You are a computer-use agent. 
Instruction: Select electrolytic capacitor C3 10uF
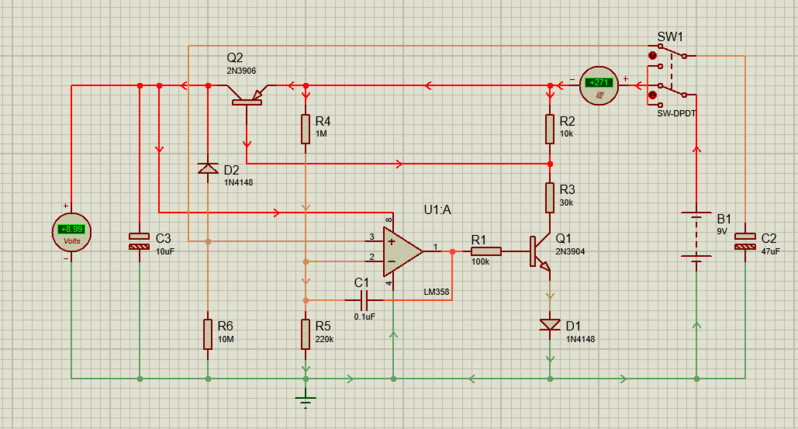[x=139, y=241]
